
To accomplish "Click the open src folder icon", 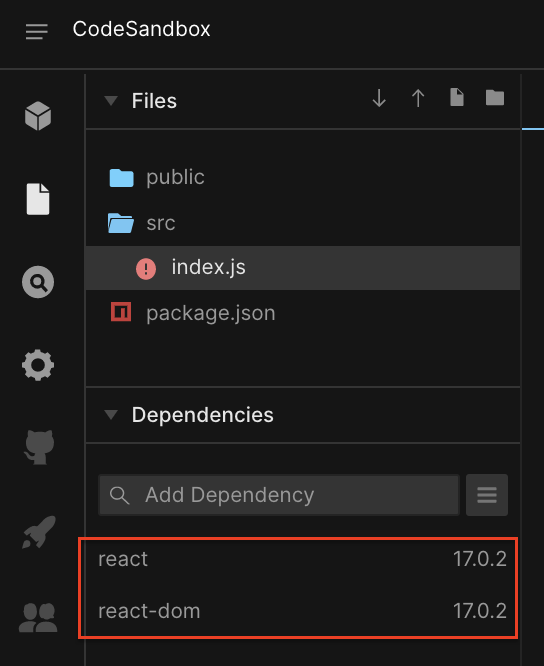I will click(121, 223).
